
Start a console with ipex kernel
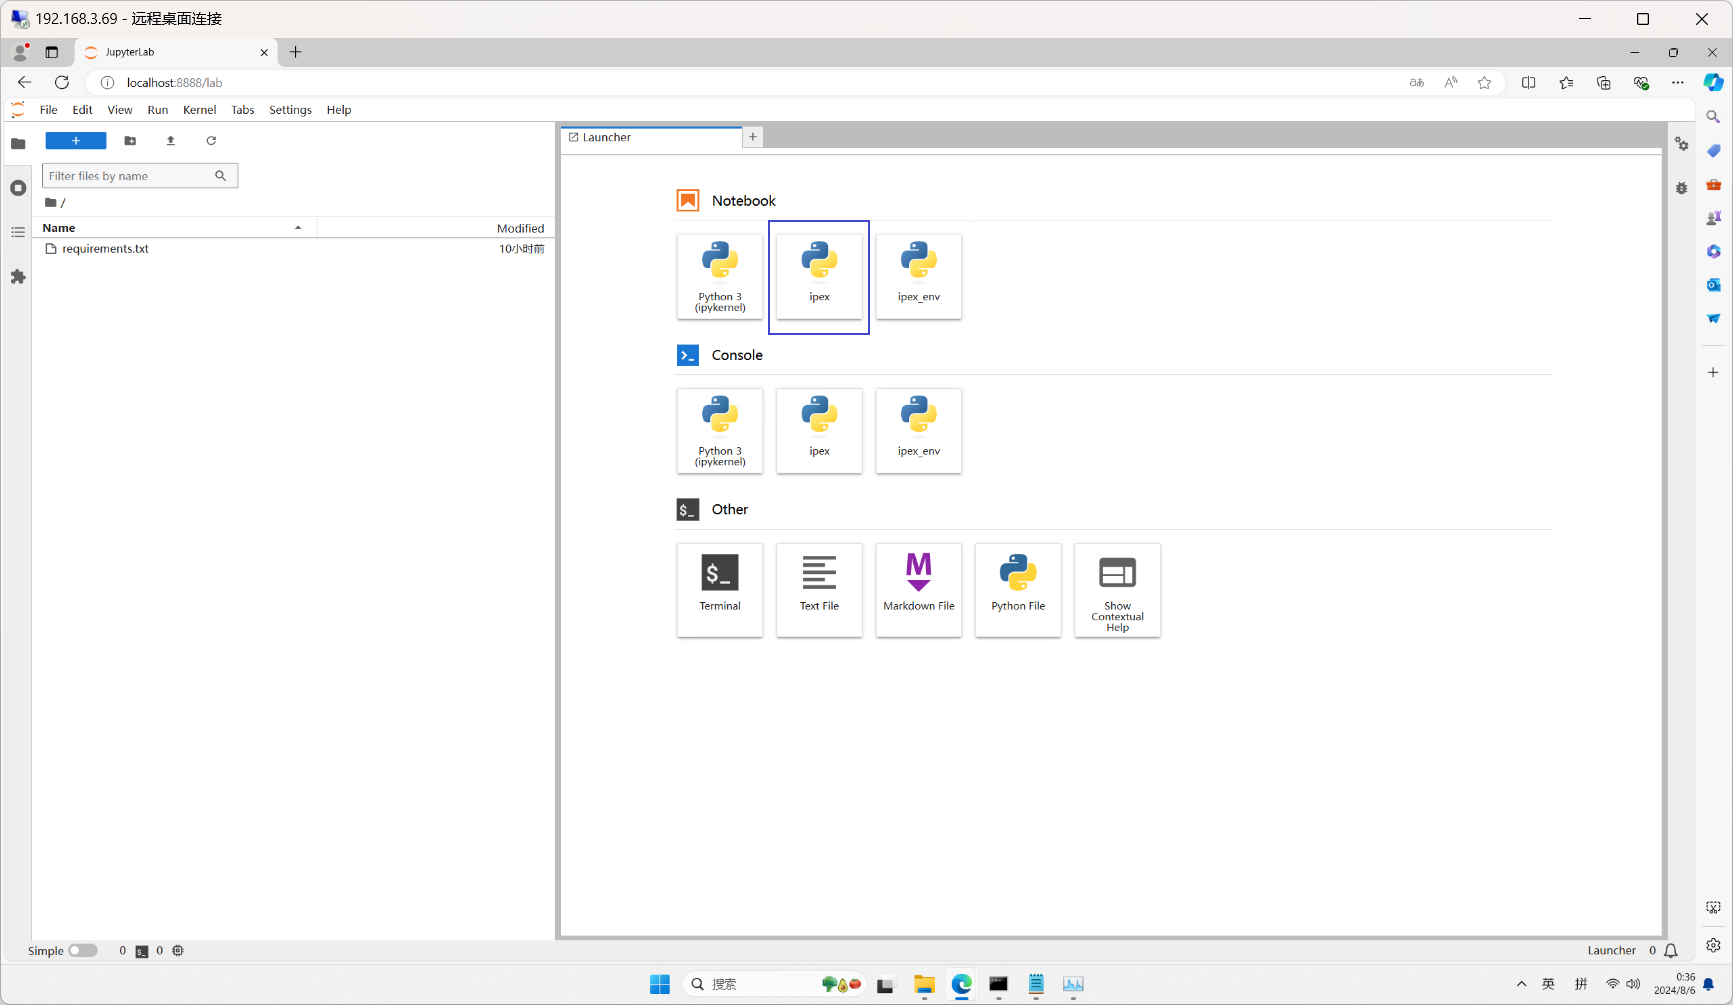pos(819,431)
